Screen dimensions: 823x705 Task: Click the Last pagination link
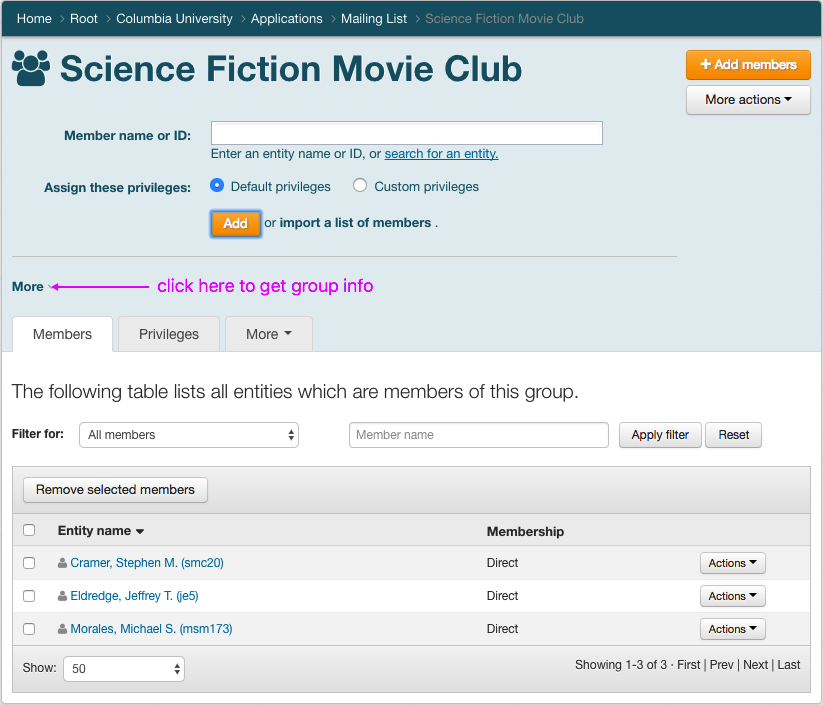point(789,665)
